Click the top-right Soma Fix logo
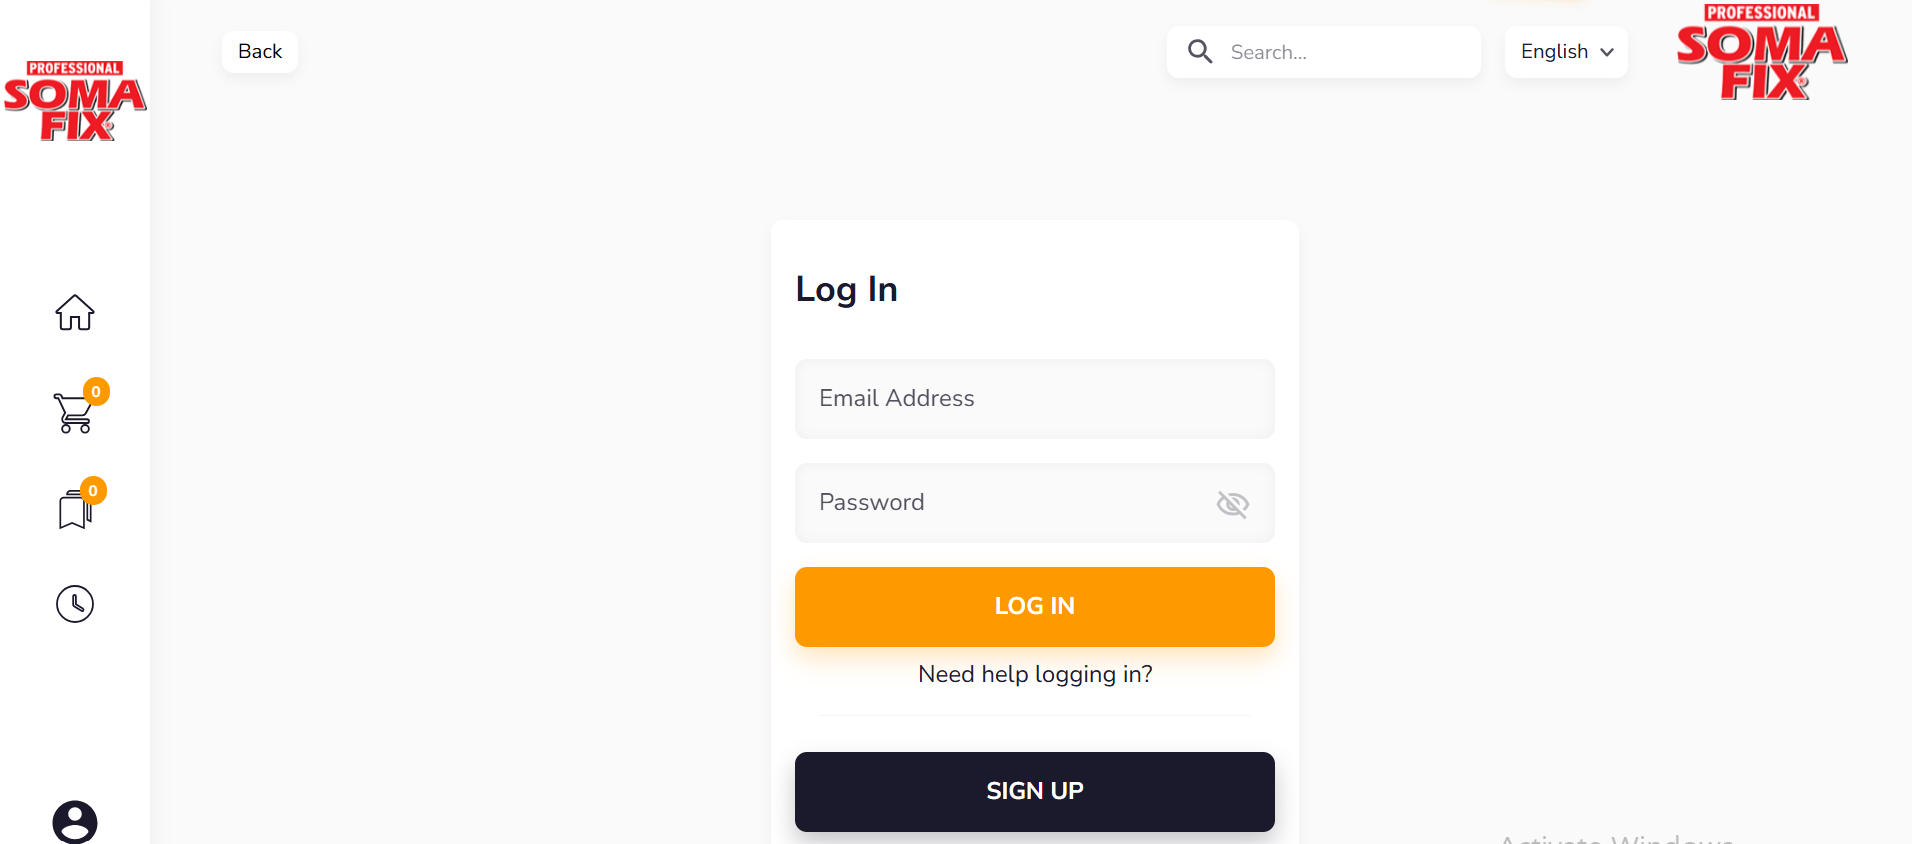Image resolution: width=1912 pixels, height=844 pixels. [1762, 54]
